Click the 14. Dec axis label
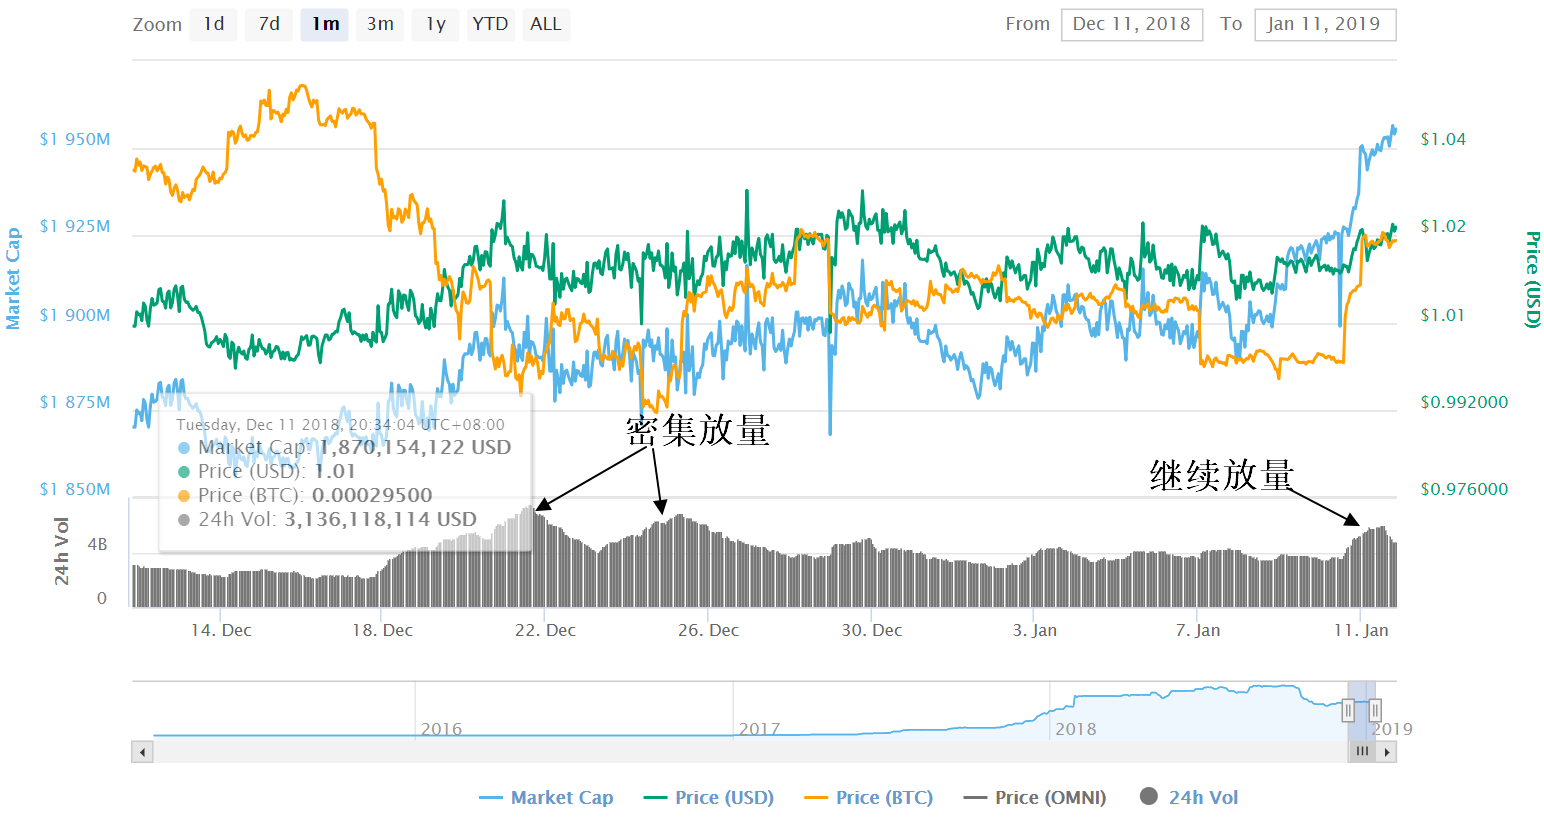The width and height of the screenshot is (1544, 817). [x=221, y=630]
